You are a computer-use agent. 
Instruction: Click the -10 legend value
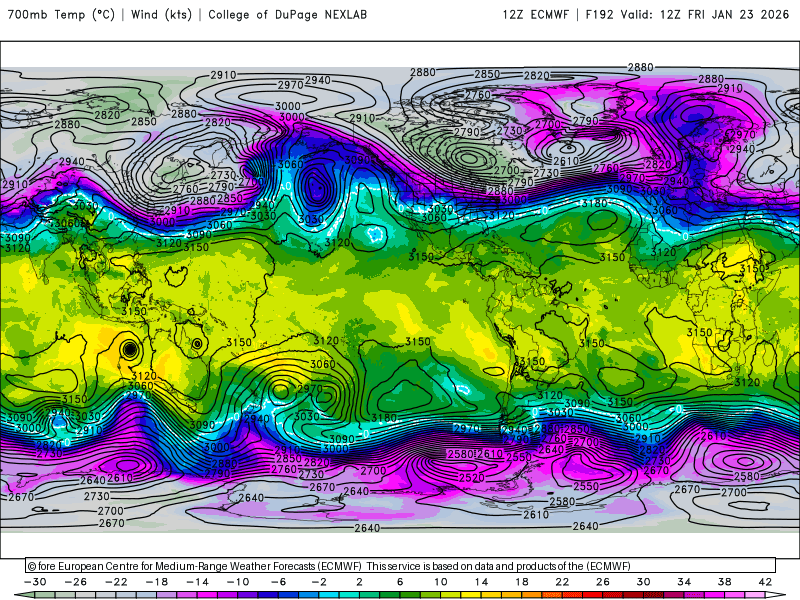[x=238, y=582]
